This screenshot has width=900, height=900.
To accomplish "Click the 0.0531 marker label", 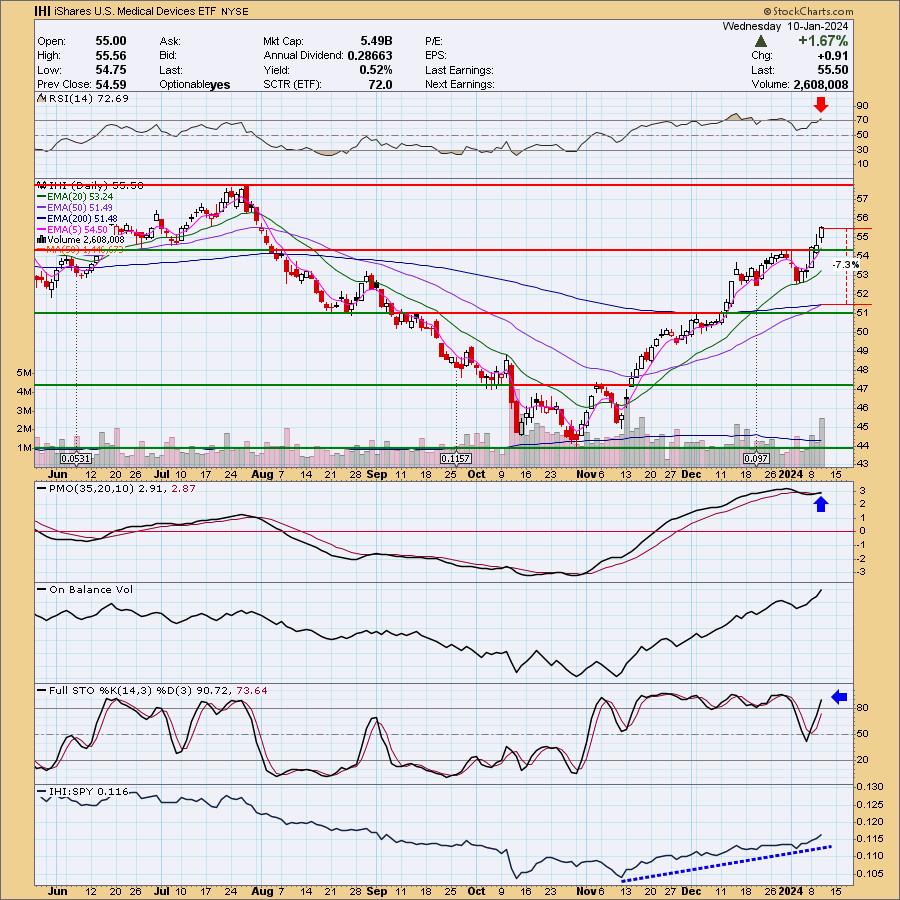I will click(x=76, y=459).
